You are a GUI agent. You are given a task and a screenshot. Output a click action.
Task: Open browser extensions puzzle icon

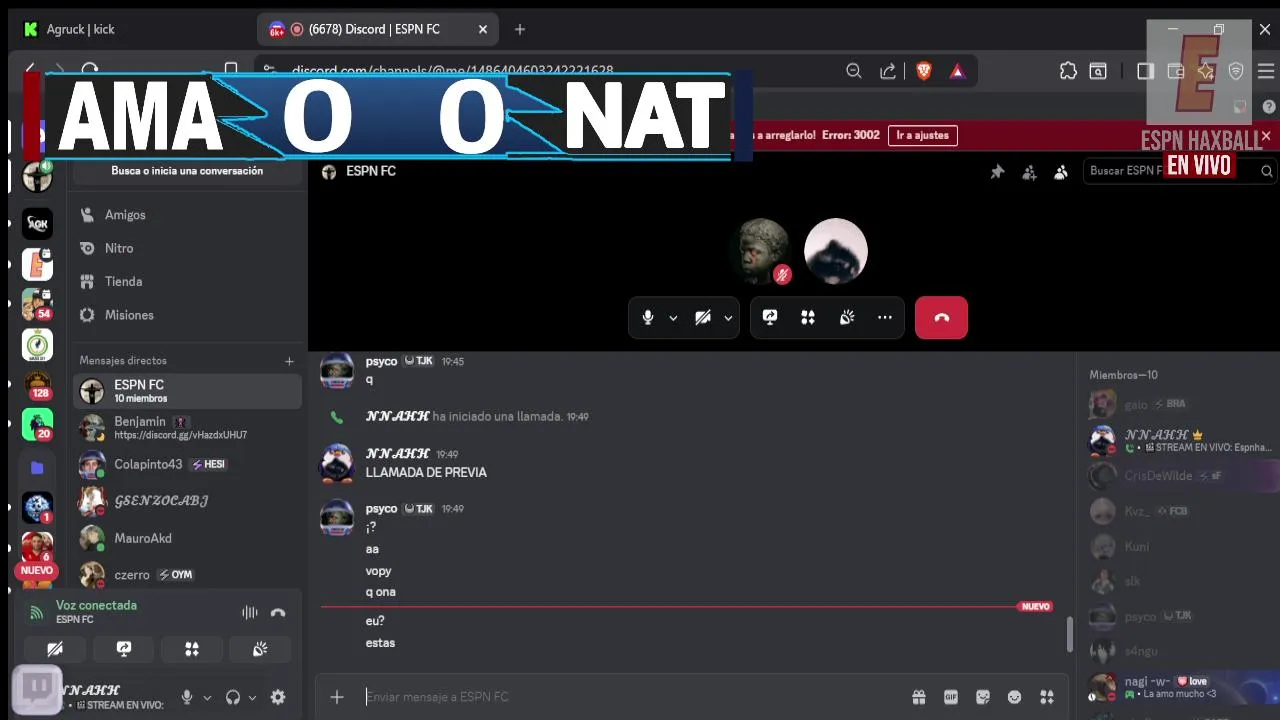tap(1068, 71)
